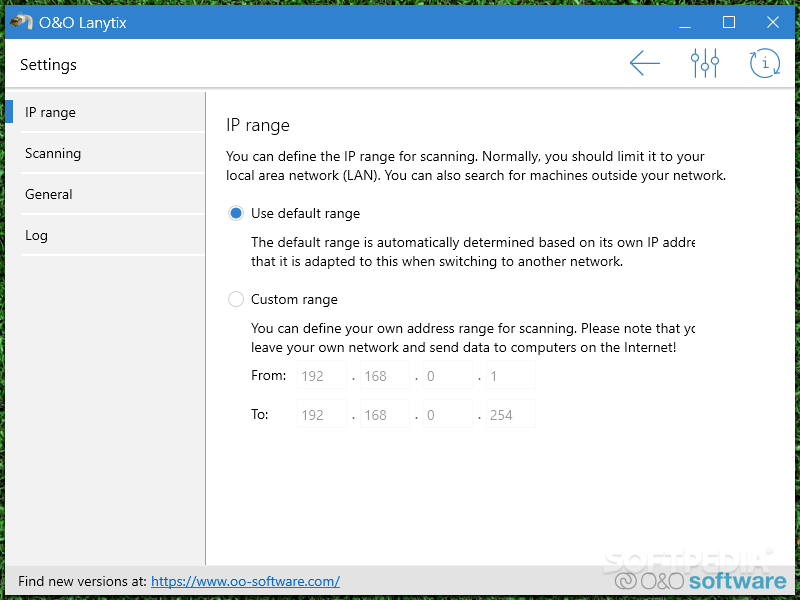
Task: Click the back arrow icon
Action: click(645, 64)
